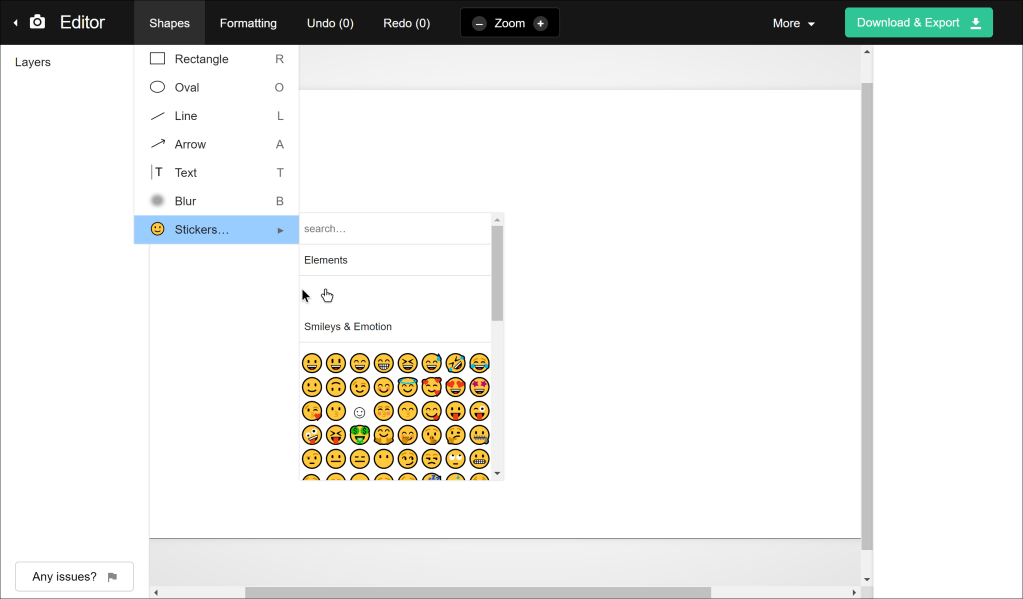The height and width of the screenshot is (599, 1023).
Task: Add the money-mouth face emoji sticker
Action: (360, 435)
